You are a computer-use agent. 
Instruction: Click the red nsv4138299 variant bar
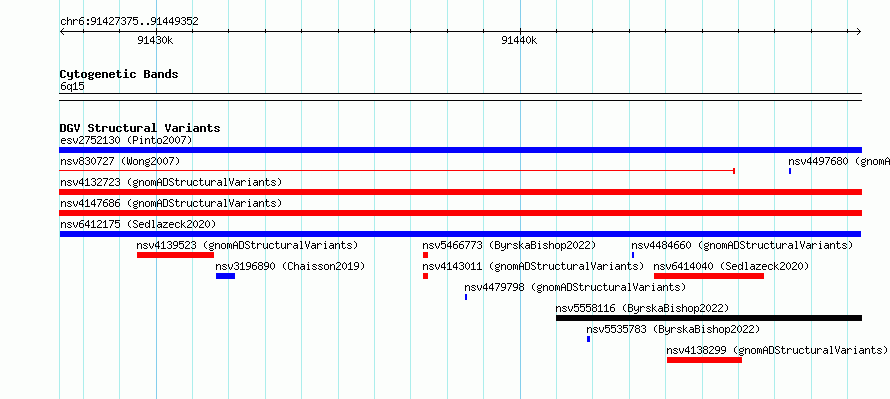pyautogui.click(x=704, y=360)
